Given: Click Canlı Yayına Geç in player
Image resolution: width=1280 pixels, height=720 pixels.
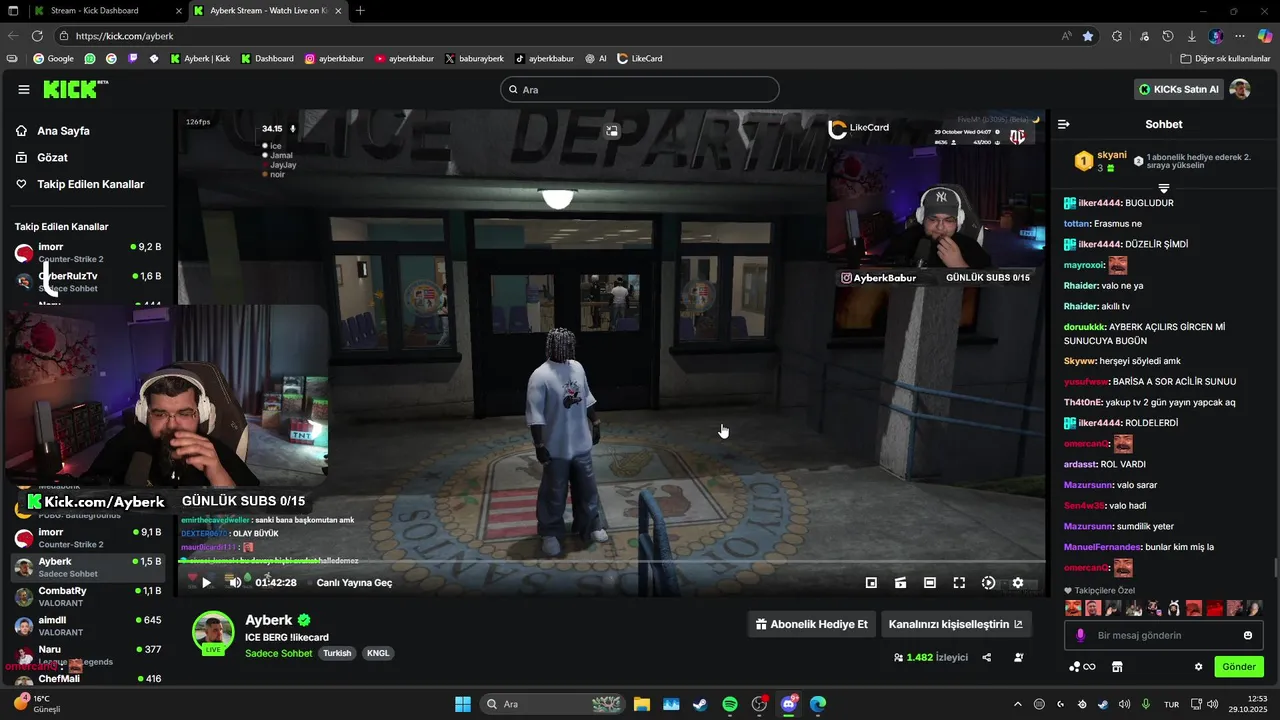Looking at the screenshot, I should [354, 582].
